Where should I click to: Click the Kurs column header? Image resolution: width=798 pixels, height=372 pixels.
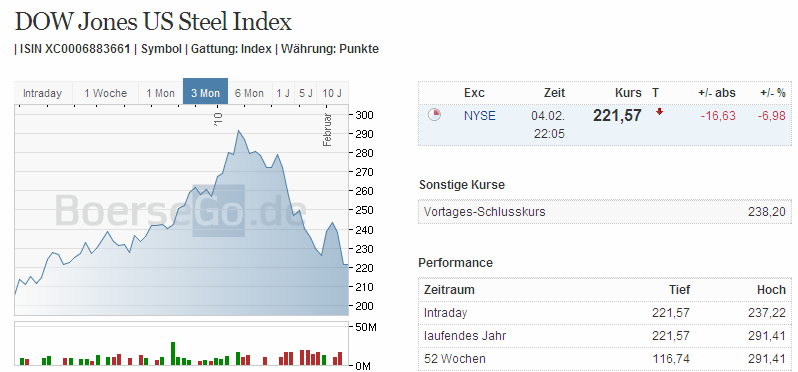pyautogui.click(x=628, y=93)
